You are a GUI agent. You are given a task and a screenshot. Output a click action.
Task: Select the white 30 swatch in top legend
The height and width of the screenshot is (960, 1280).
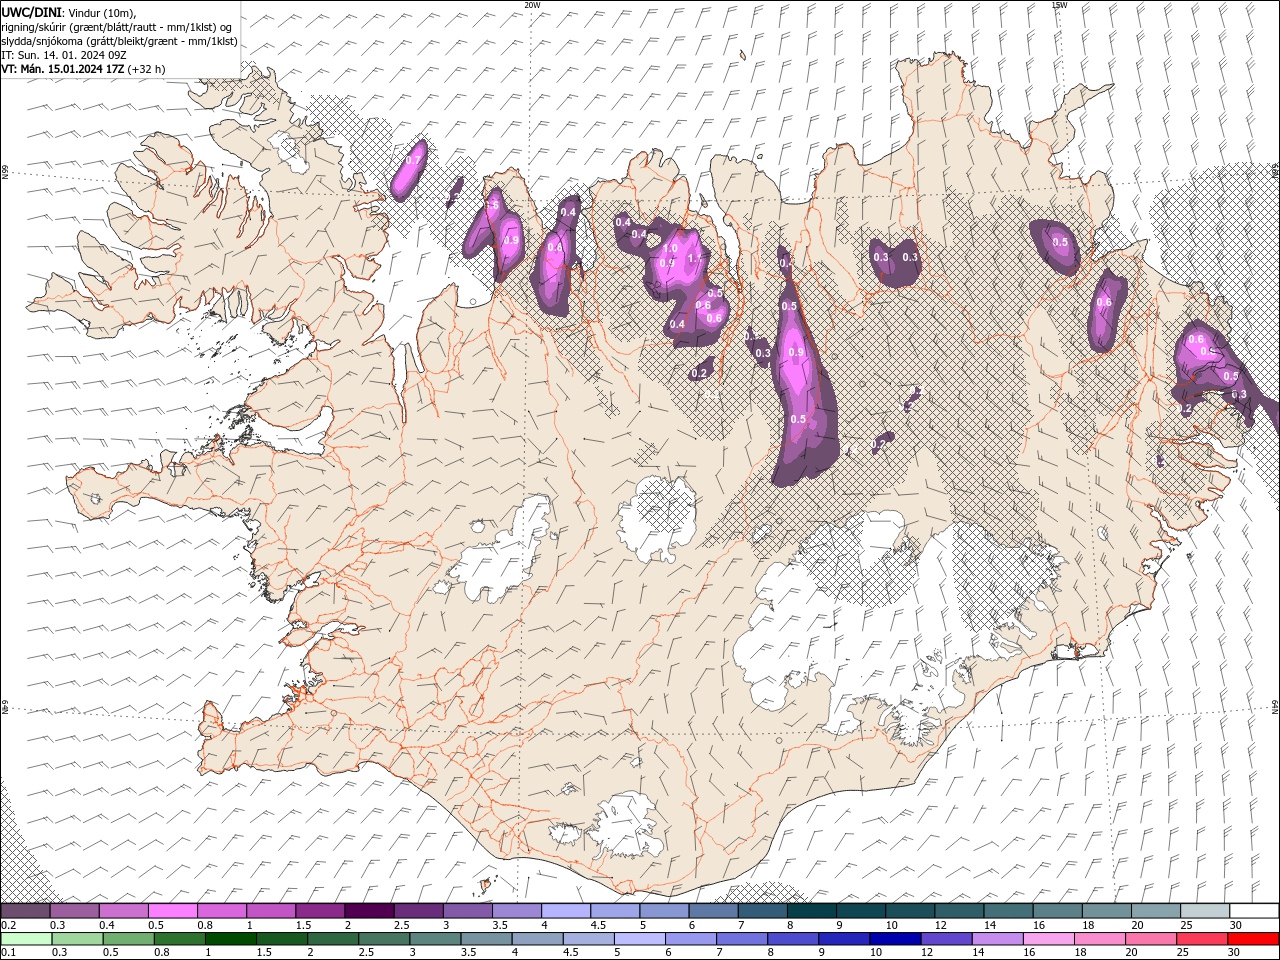pos(1254,911)
